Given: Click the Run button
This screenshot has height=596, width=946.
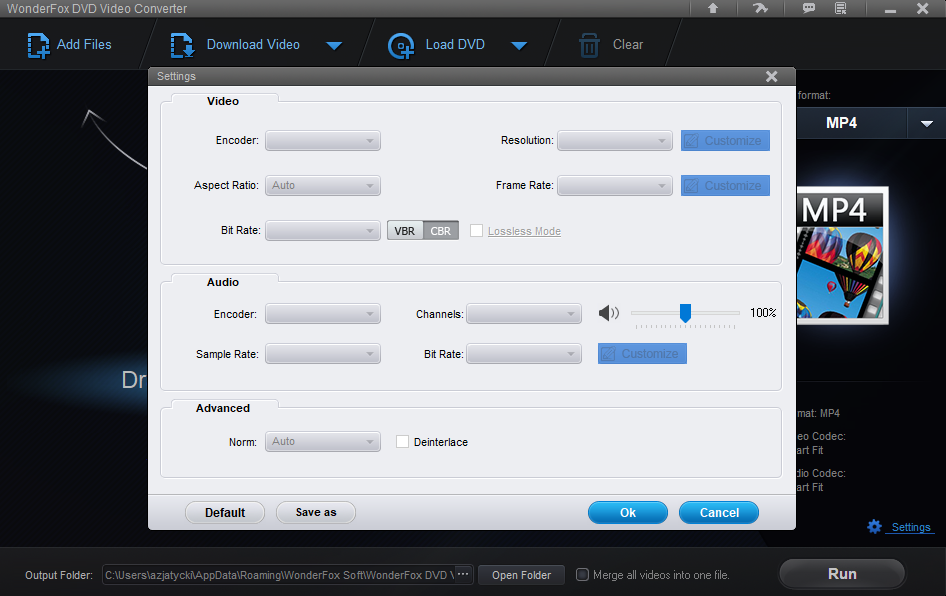Looking at the screenshot, I should pyautogui.click(x=842, y=574).
